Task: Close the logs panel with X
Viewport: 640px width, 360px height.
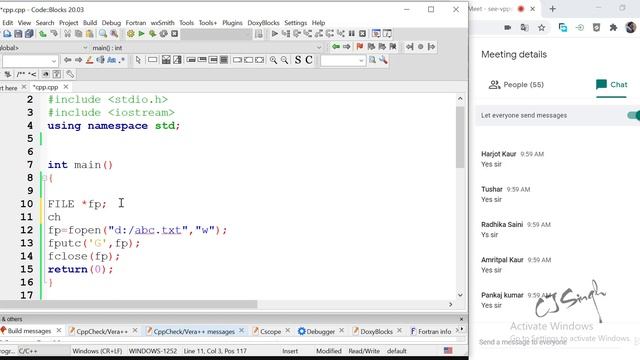Action: [x=461, y=319]
